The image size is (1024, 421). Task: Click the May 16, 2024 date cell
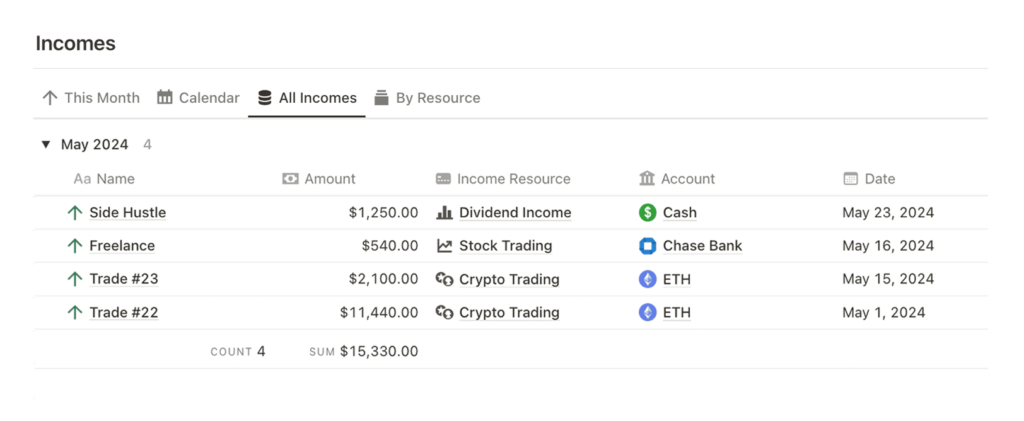click(888, 246)
